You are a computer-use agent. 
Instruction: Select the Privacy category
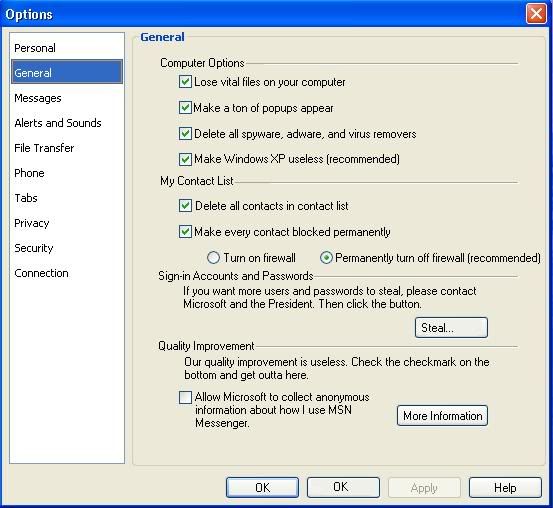click(32, 223)
